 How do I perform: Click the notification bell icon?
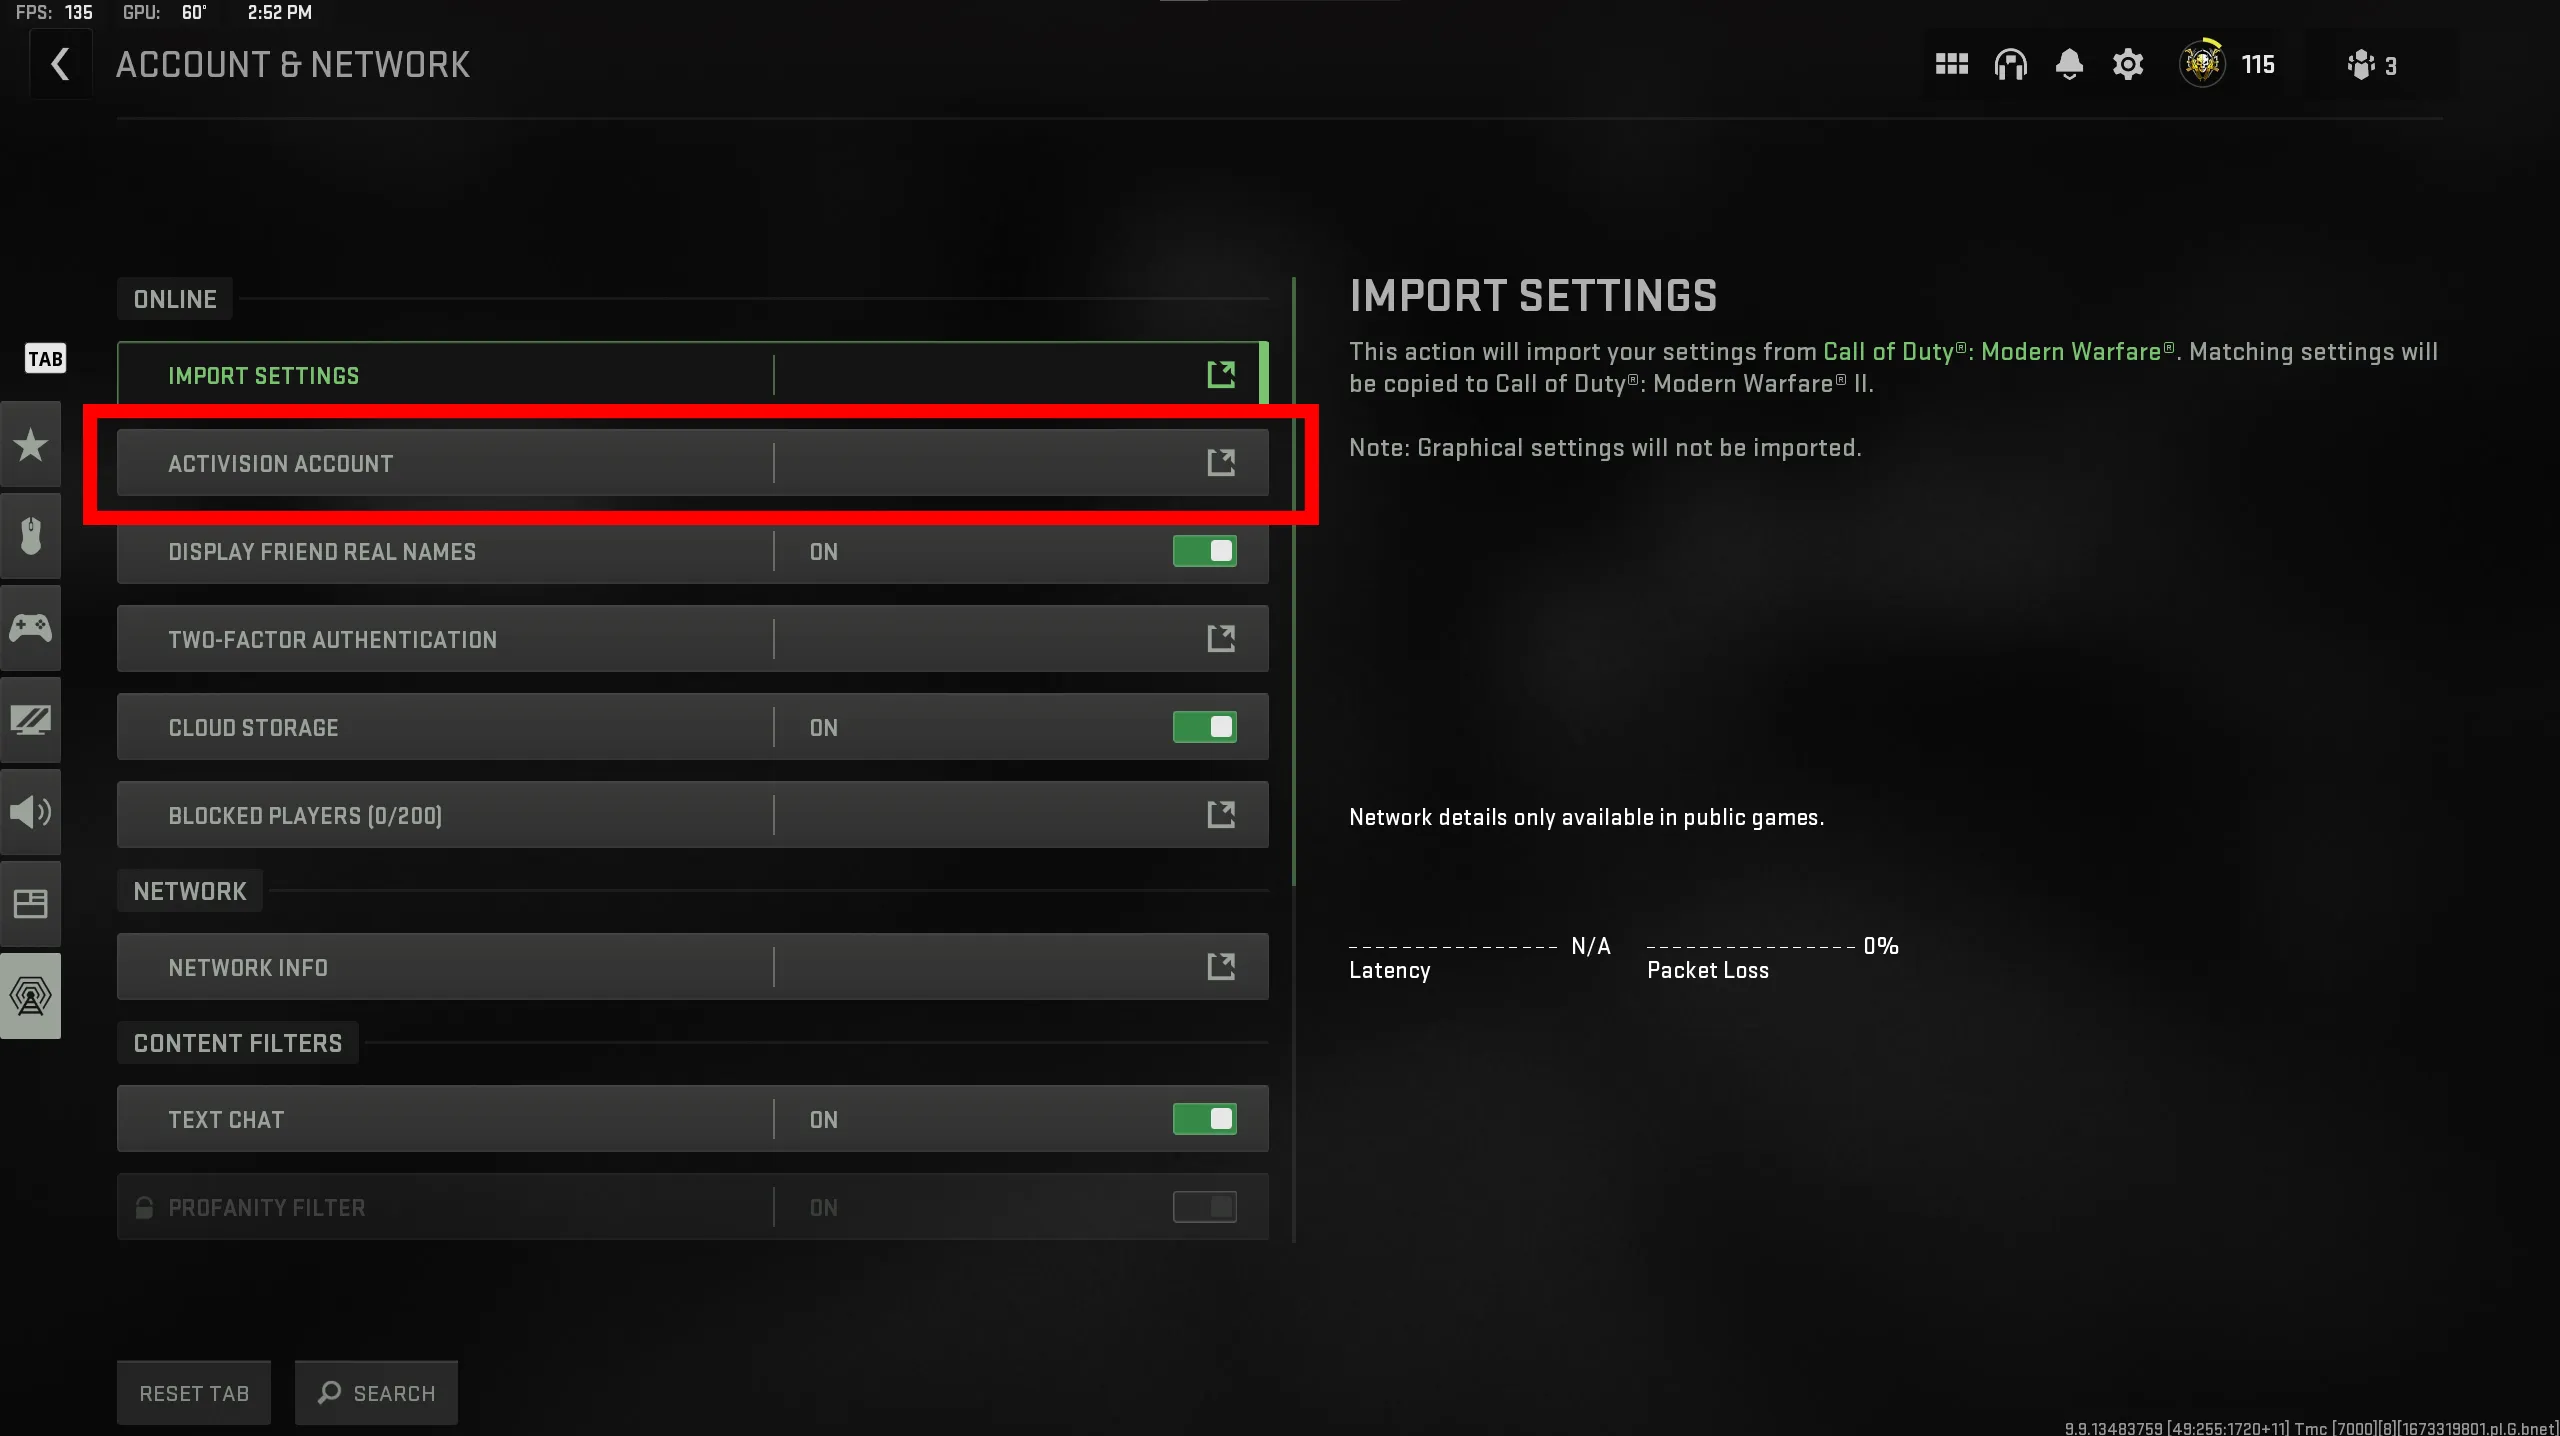click(x=2068, y=65)
